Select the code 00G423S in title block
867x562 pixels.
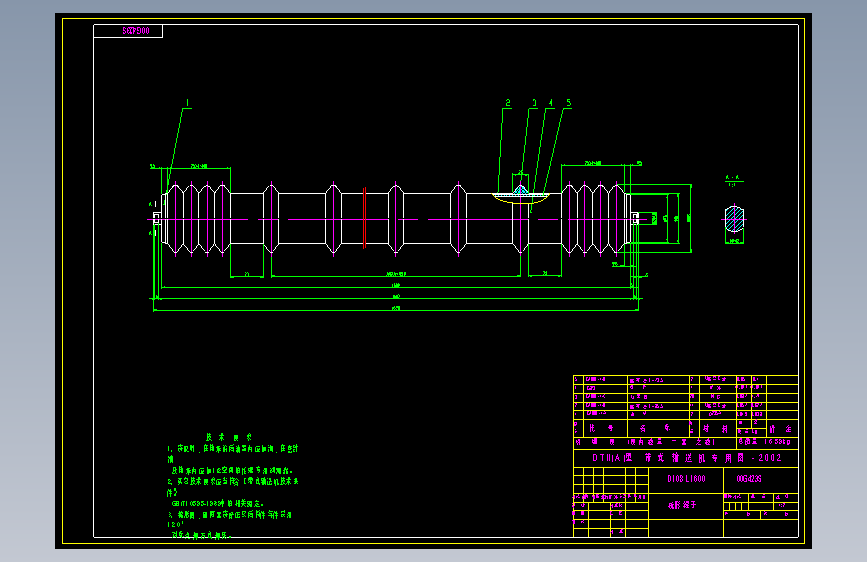point(749,479)
